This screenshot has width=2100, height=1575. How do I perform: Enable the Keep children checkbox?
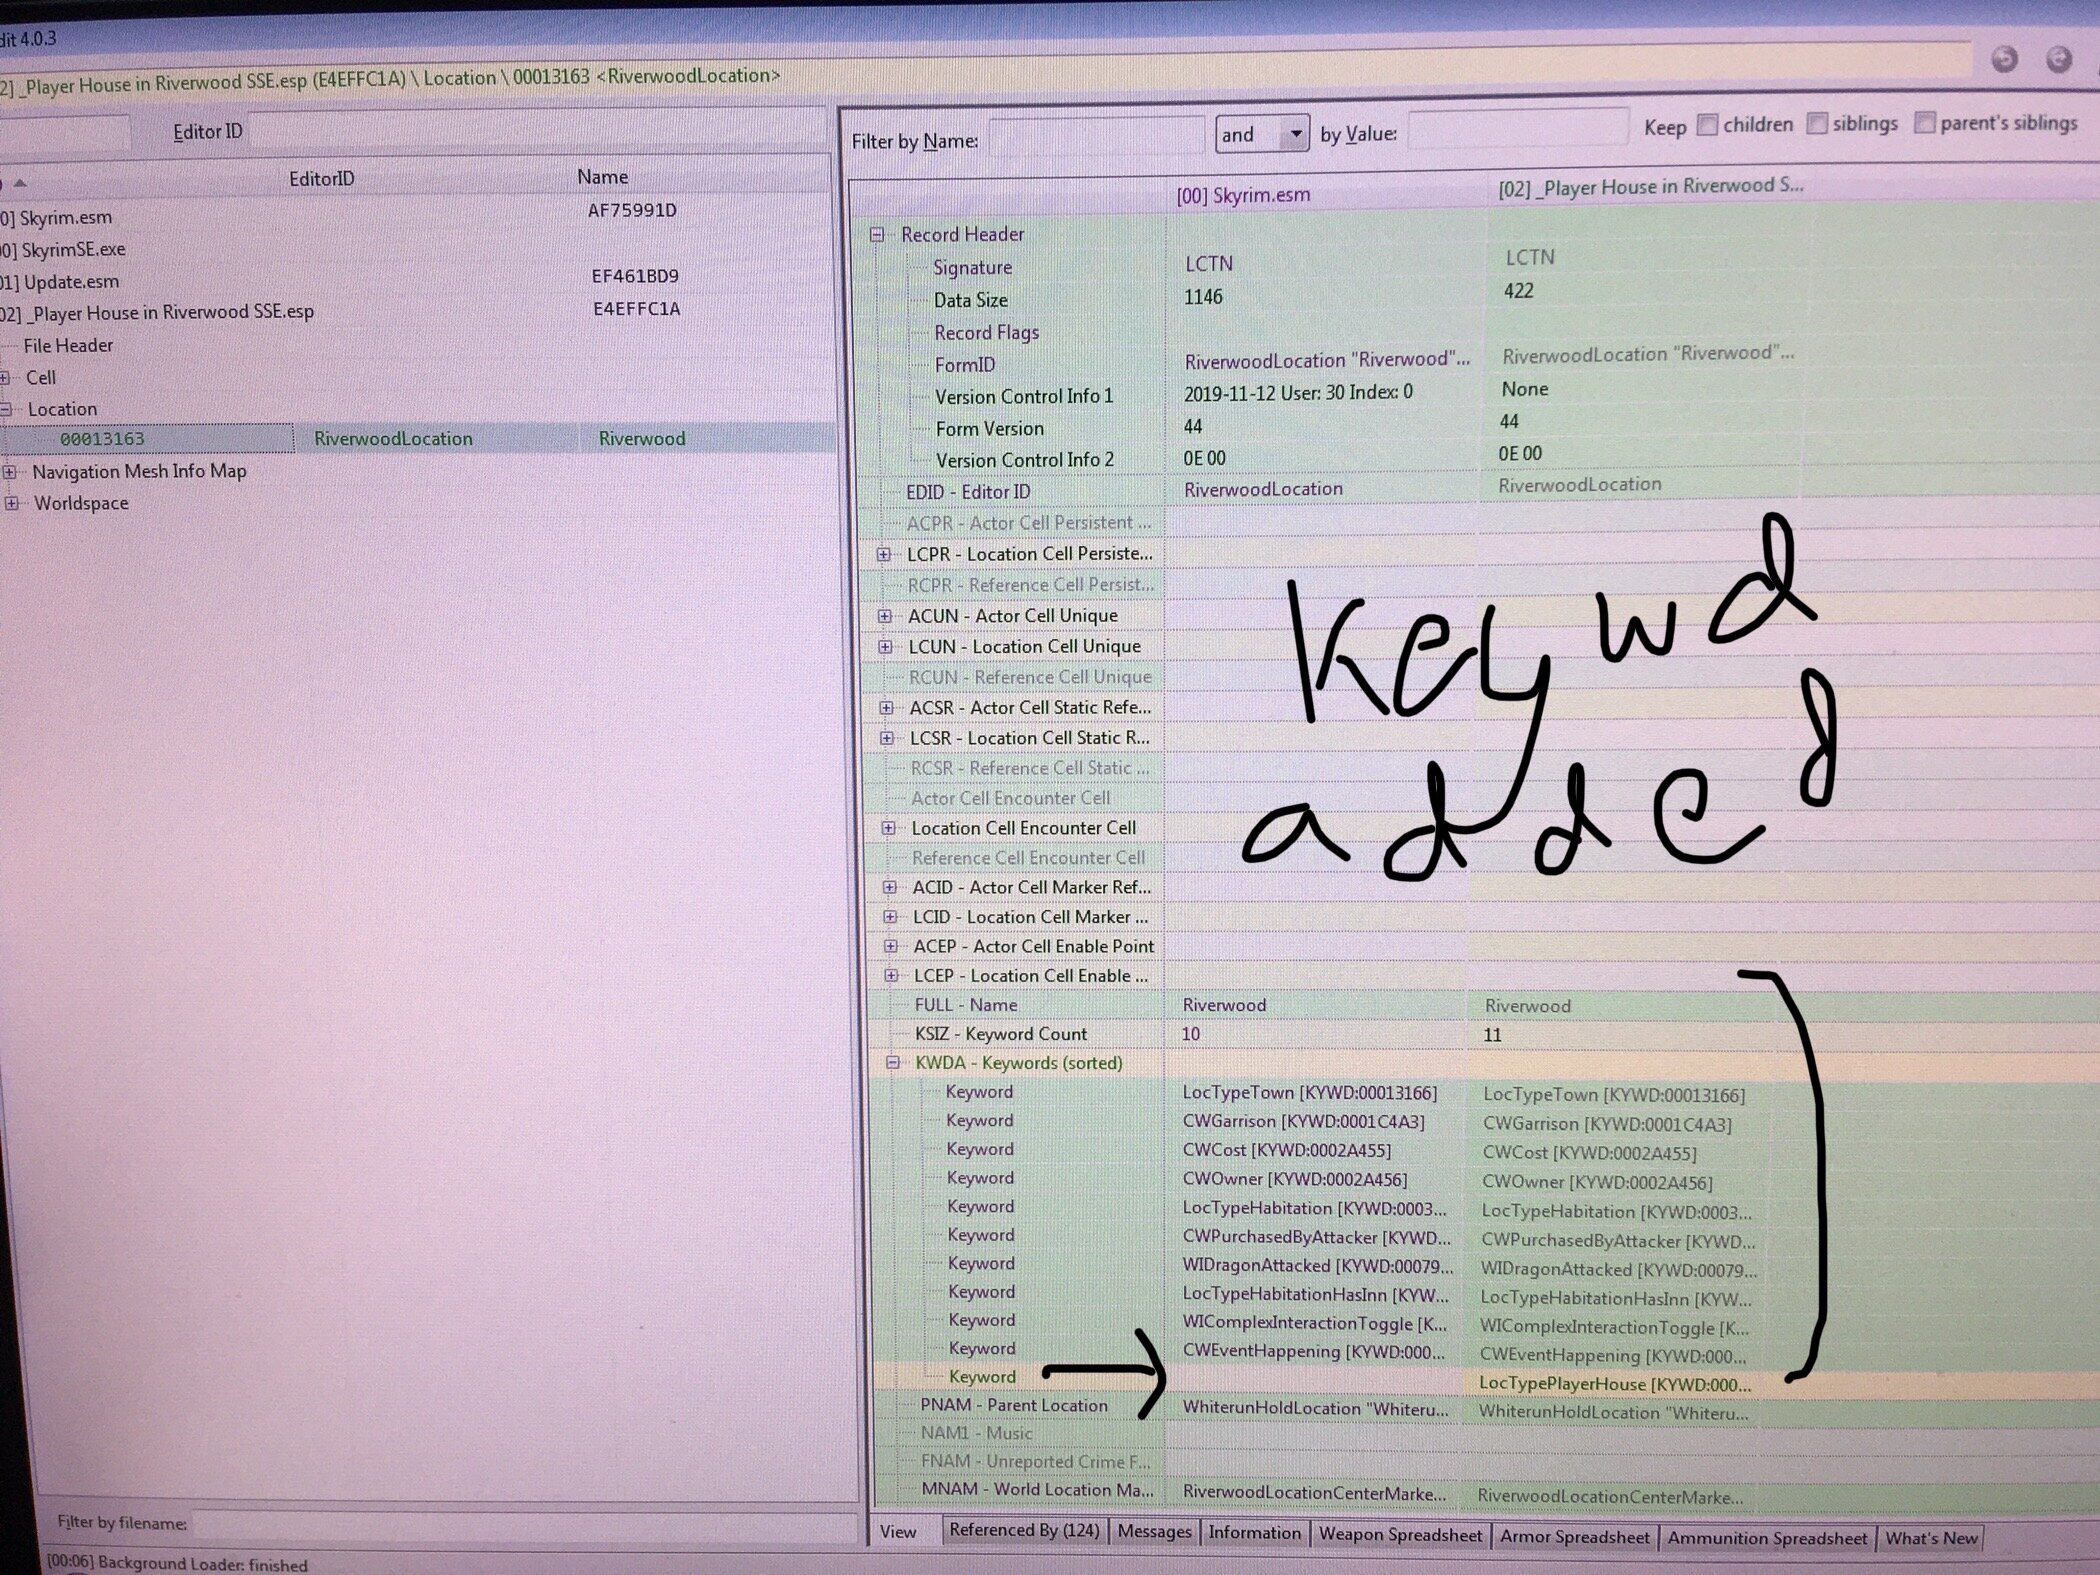click(1708, 125)
